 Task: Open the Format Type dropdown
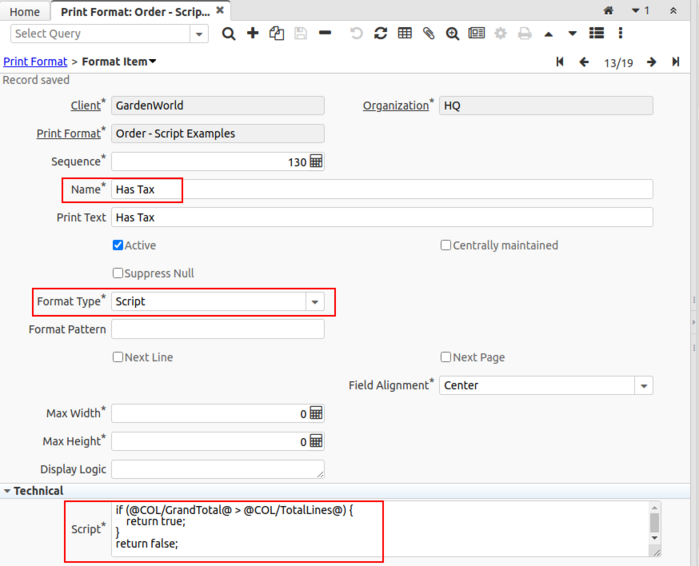tap(315, 301)
